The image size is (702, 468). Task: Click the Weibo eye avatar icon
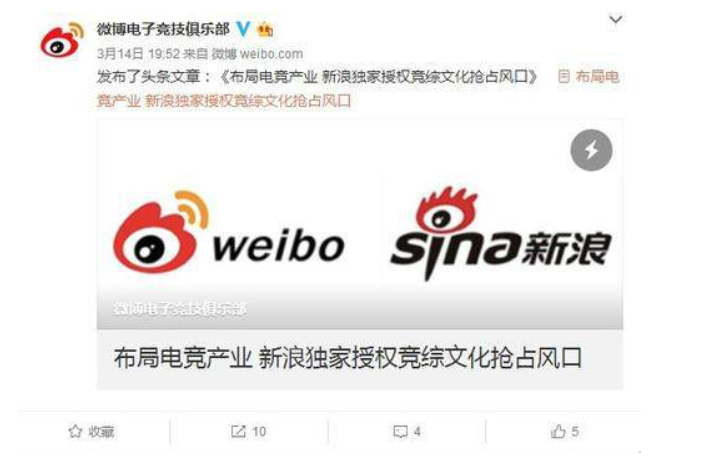point(62,40)
